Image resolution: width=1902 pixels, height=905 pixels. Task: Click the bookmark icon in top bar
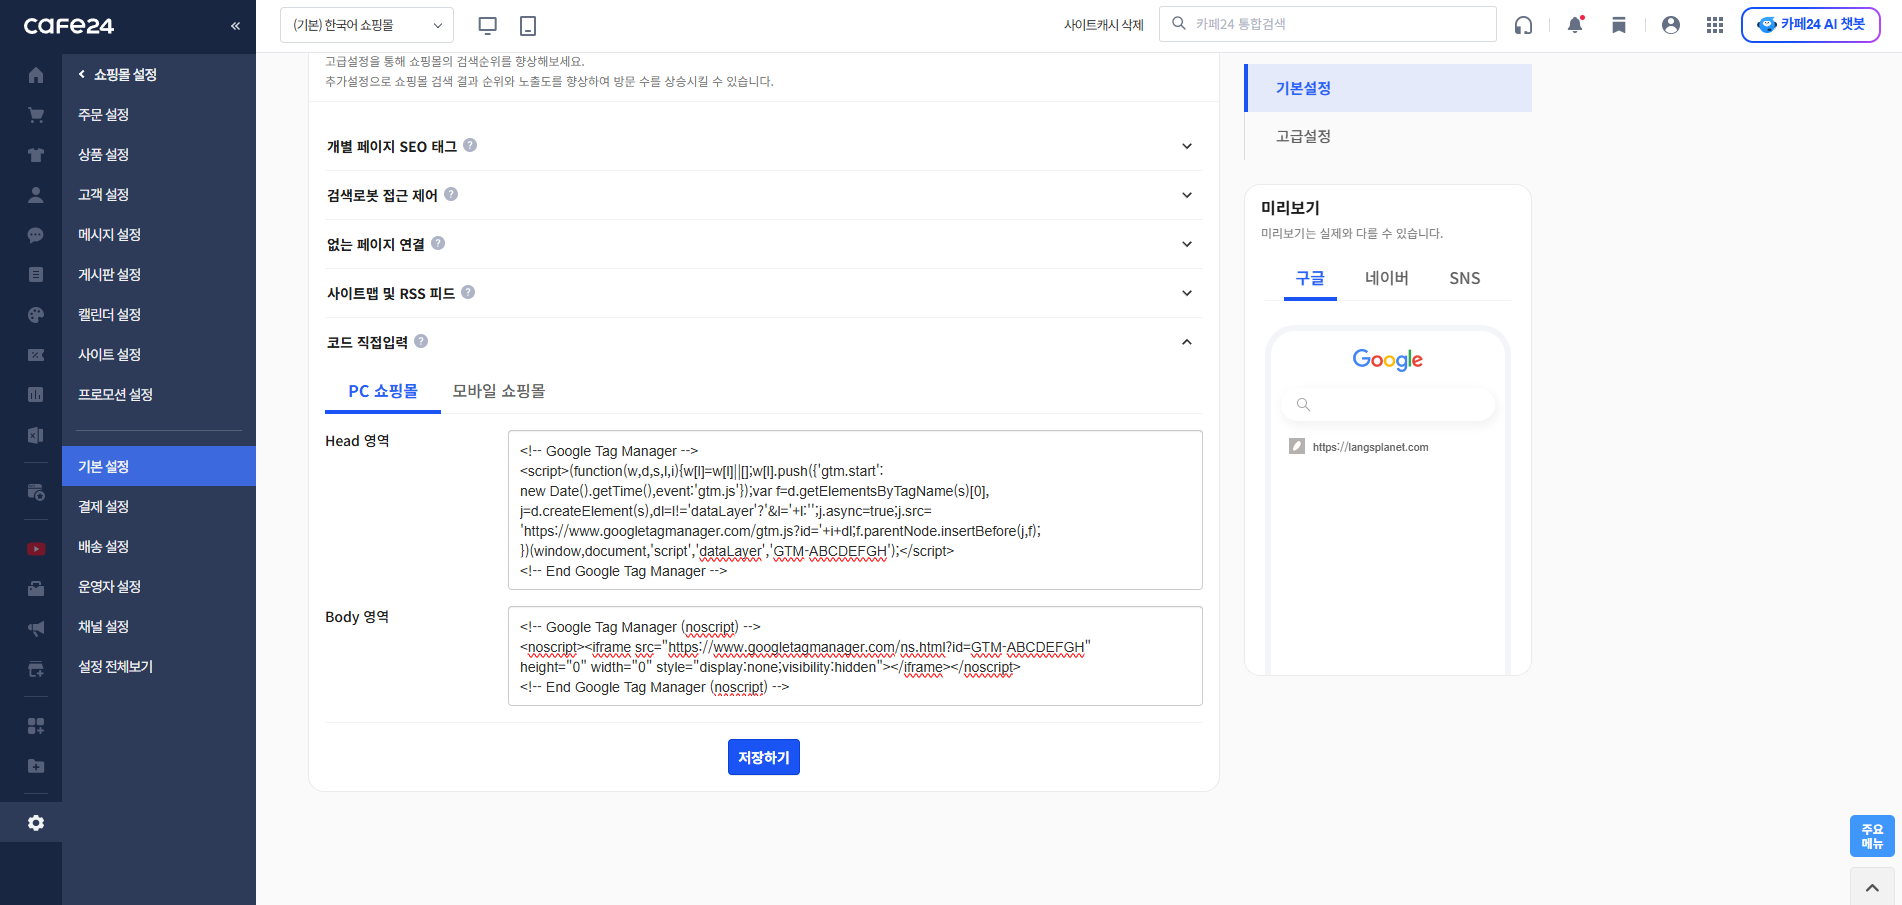tap(1619, 25)
